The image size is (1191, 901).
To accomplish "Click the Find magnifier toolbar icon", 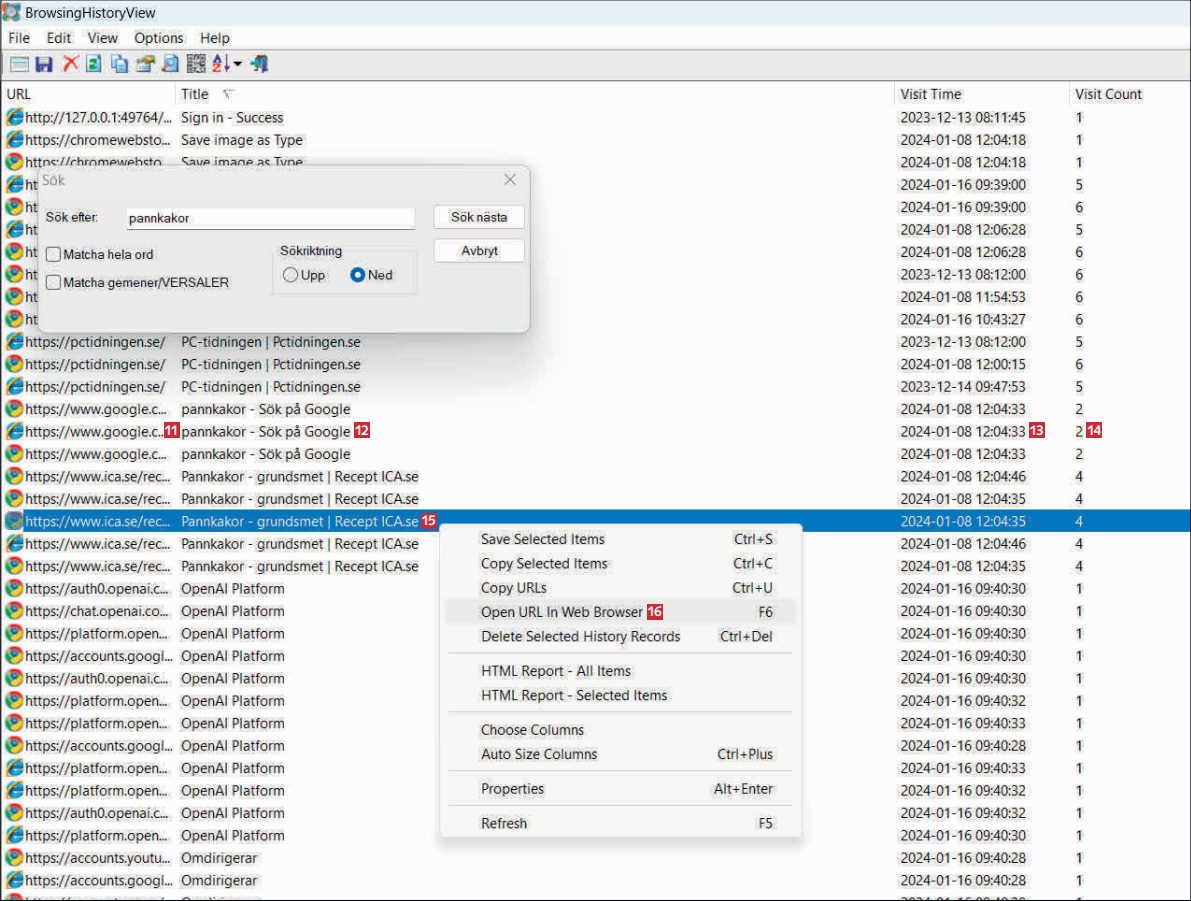I will [170, 64].
